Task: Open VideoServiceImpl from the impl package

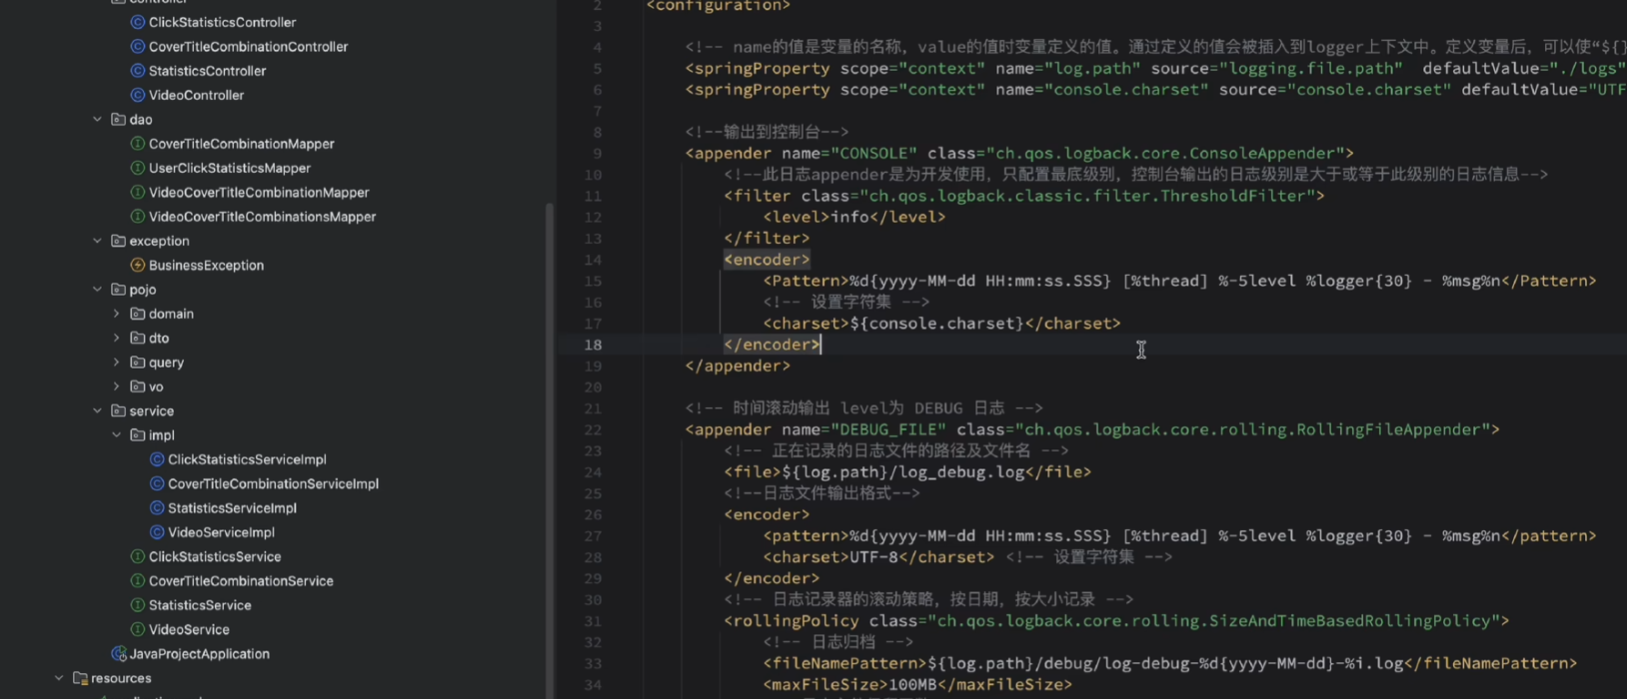Action: (x=221, y=532)
